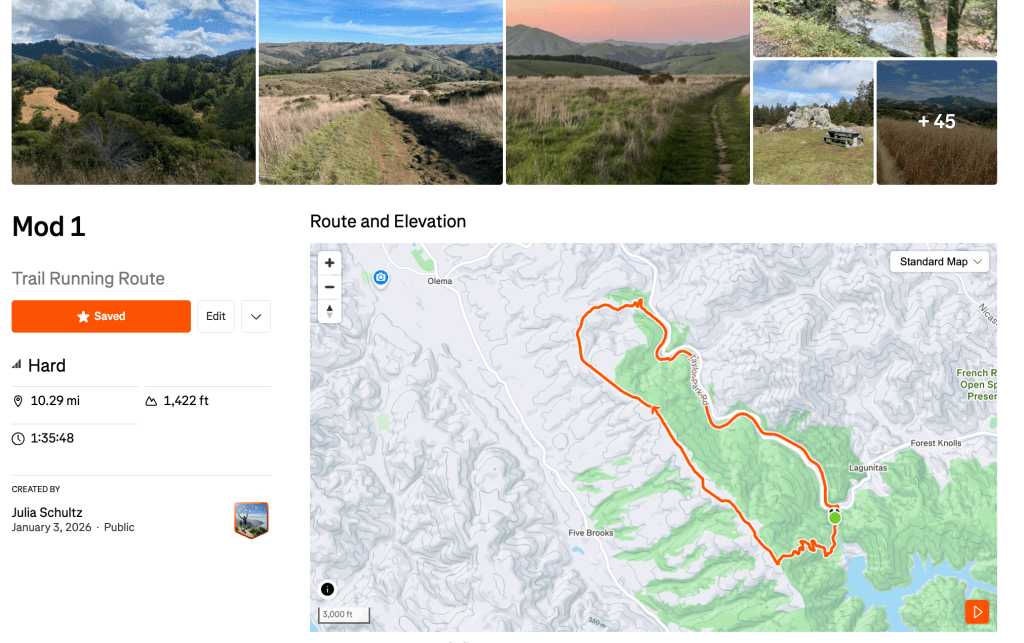Open the creek photo thumbnail
This screenshot has height=643, width=1024.
click(x=874, y=28)
